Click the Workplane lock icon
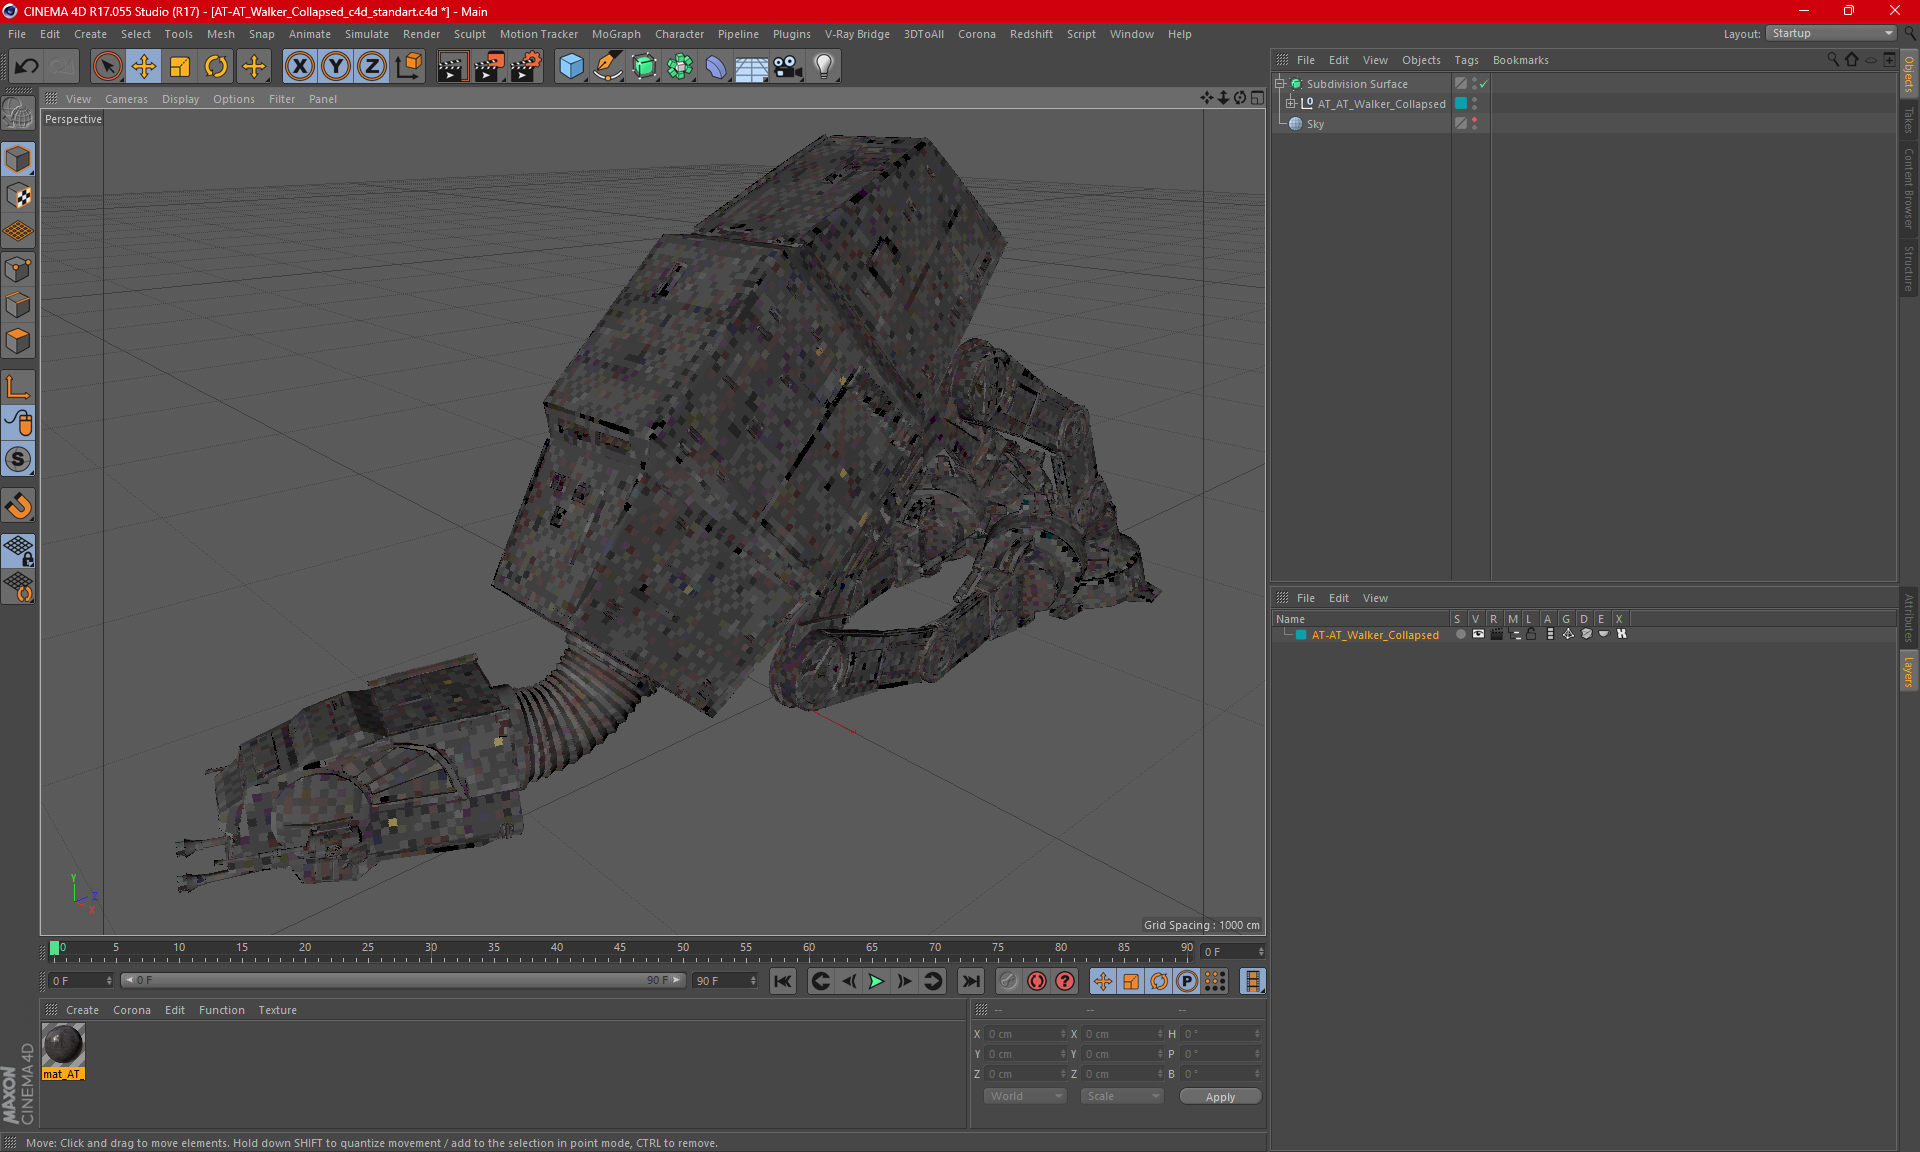Viewport: 1920px width, 1152px height. (x=18, y=551)
